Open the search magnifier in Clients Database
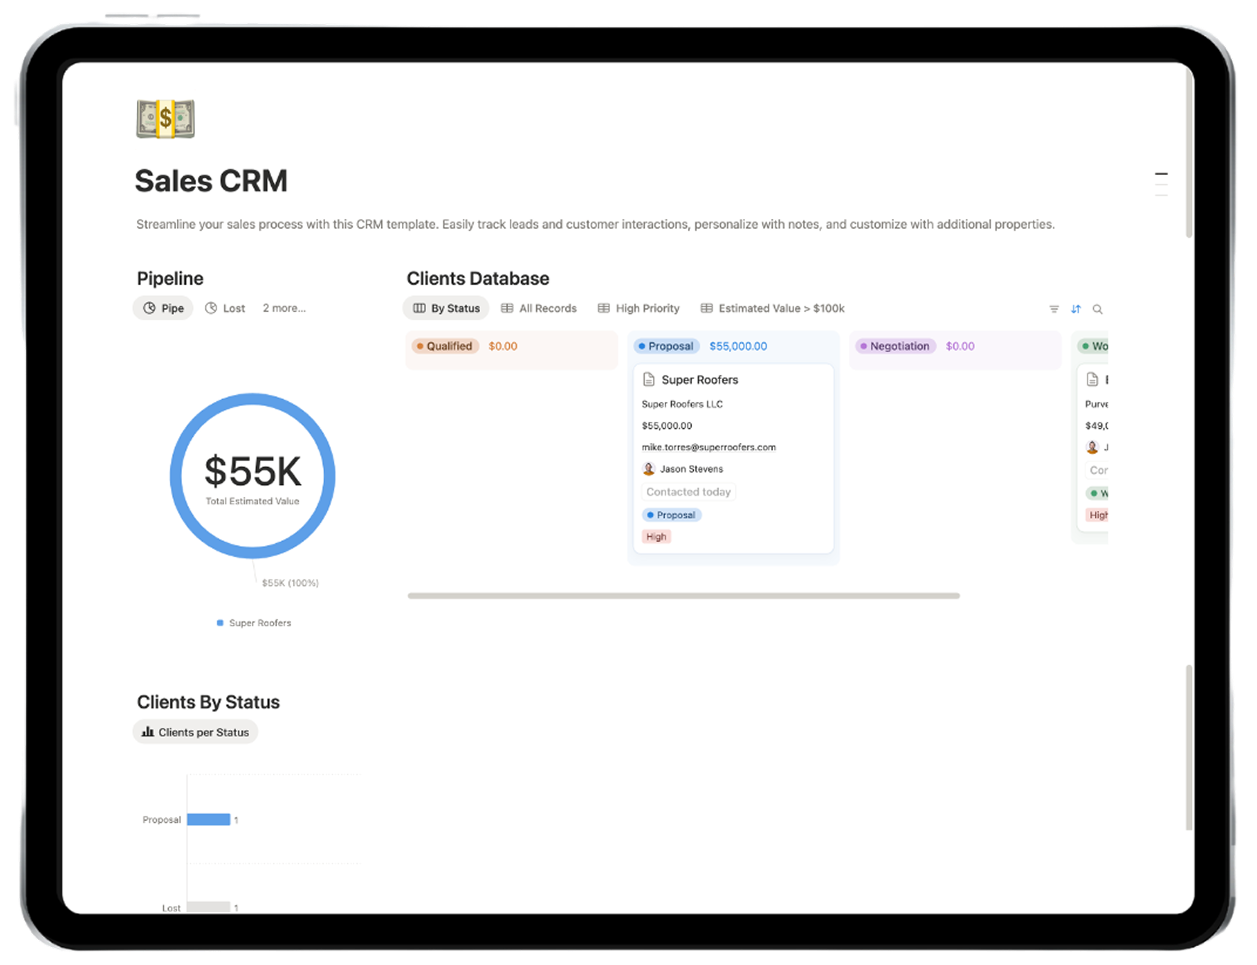This screenshot has width=1257, height=965. (x=1098, y=309)
